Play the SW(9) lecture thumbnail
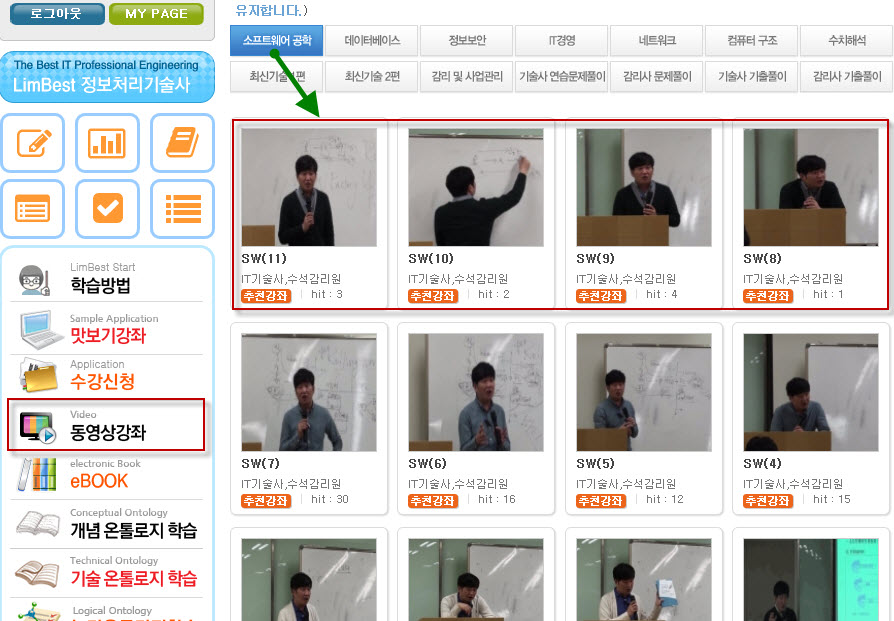This screenshot has width=894, height=621. (x=644, y=187)
